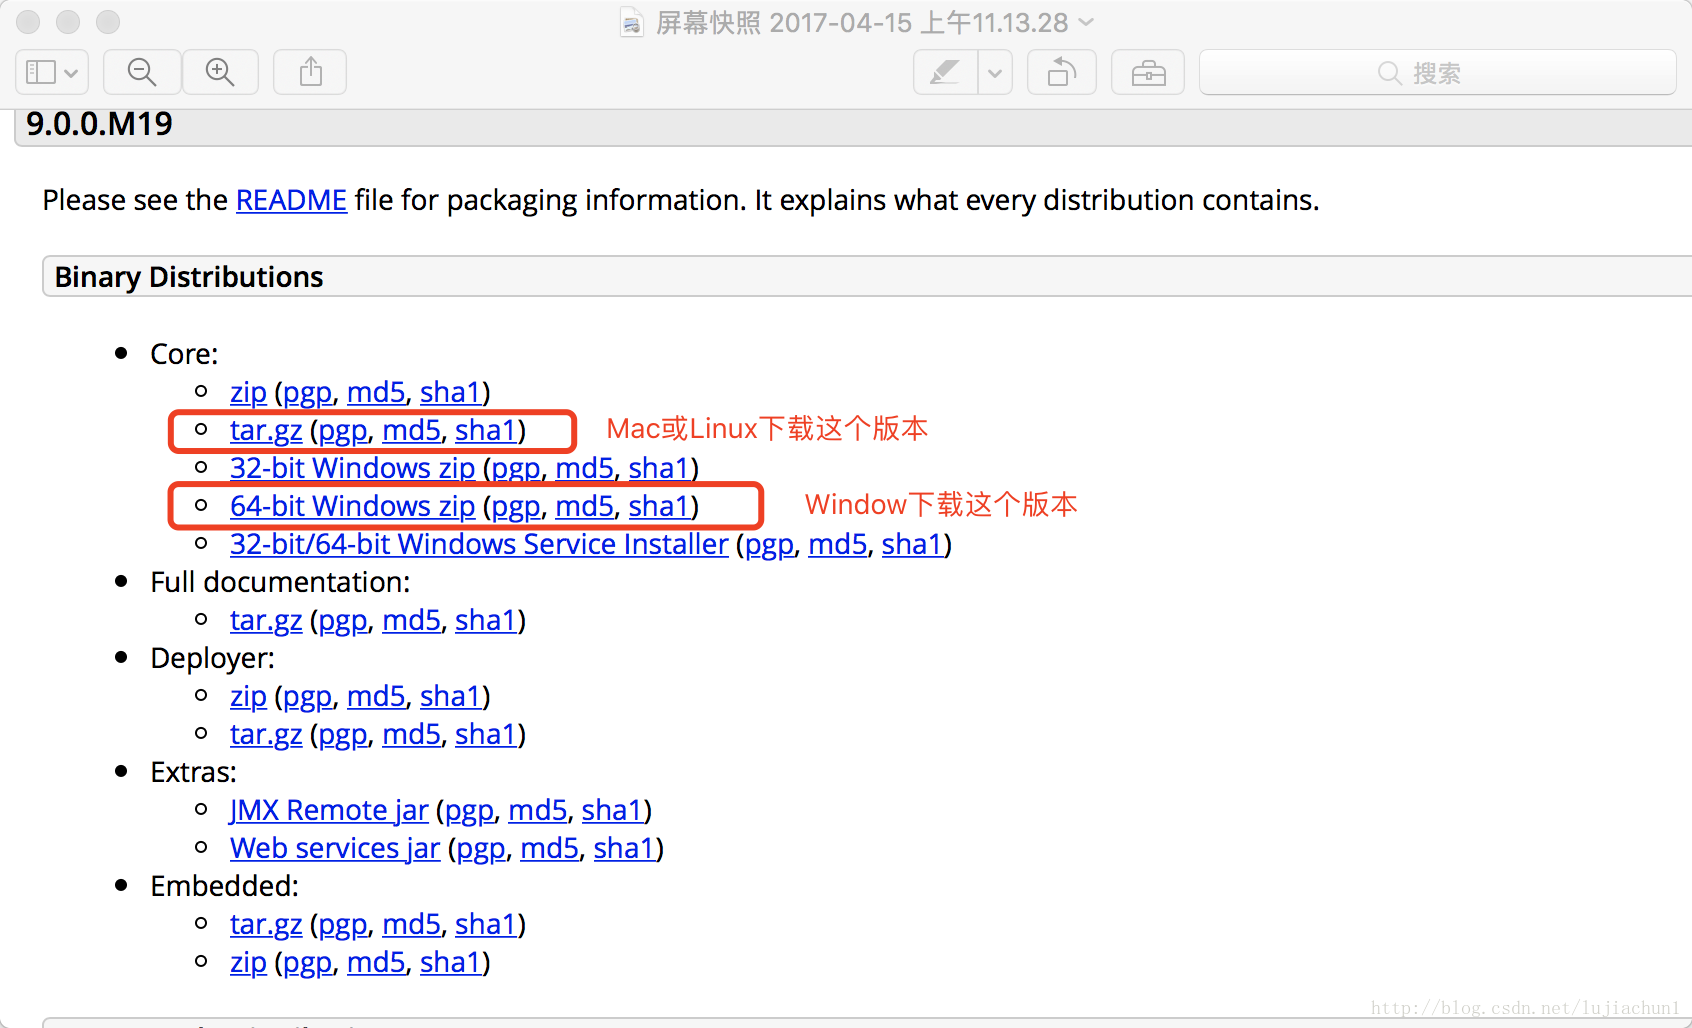Open md5 link for 32-bit Windows zip
The image size is (1692, 1028).
[x=584, y=468]
